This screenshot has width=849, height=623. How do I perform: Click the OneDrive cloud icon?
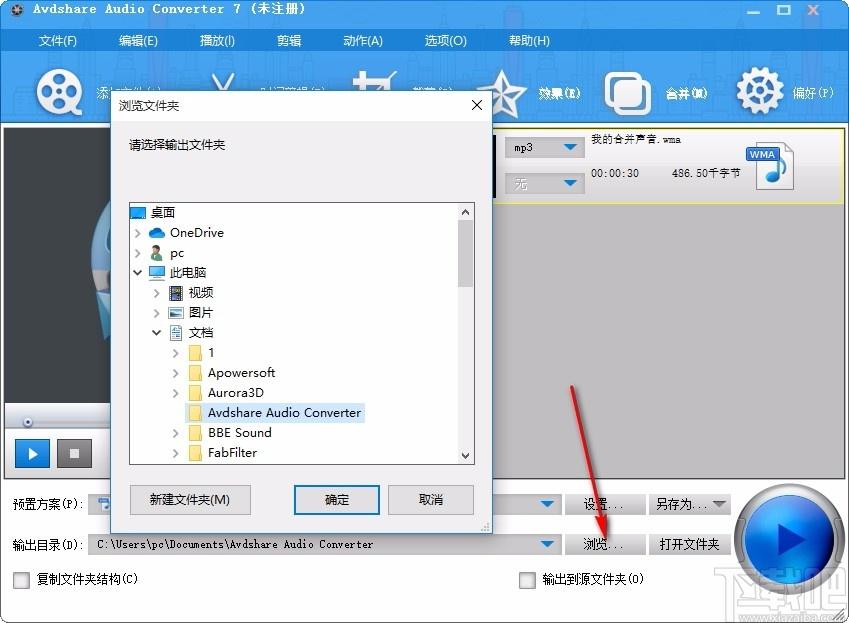(156, 233)
